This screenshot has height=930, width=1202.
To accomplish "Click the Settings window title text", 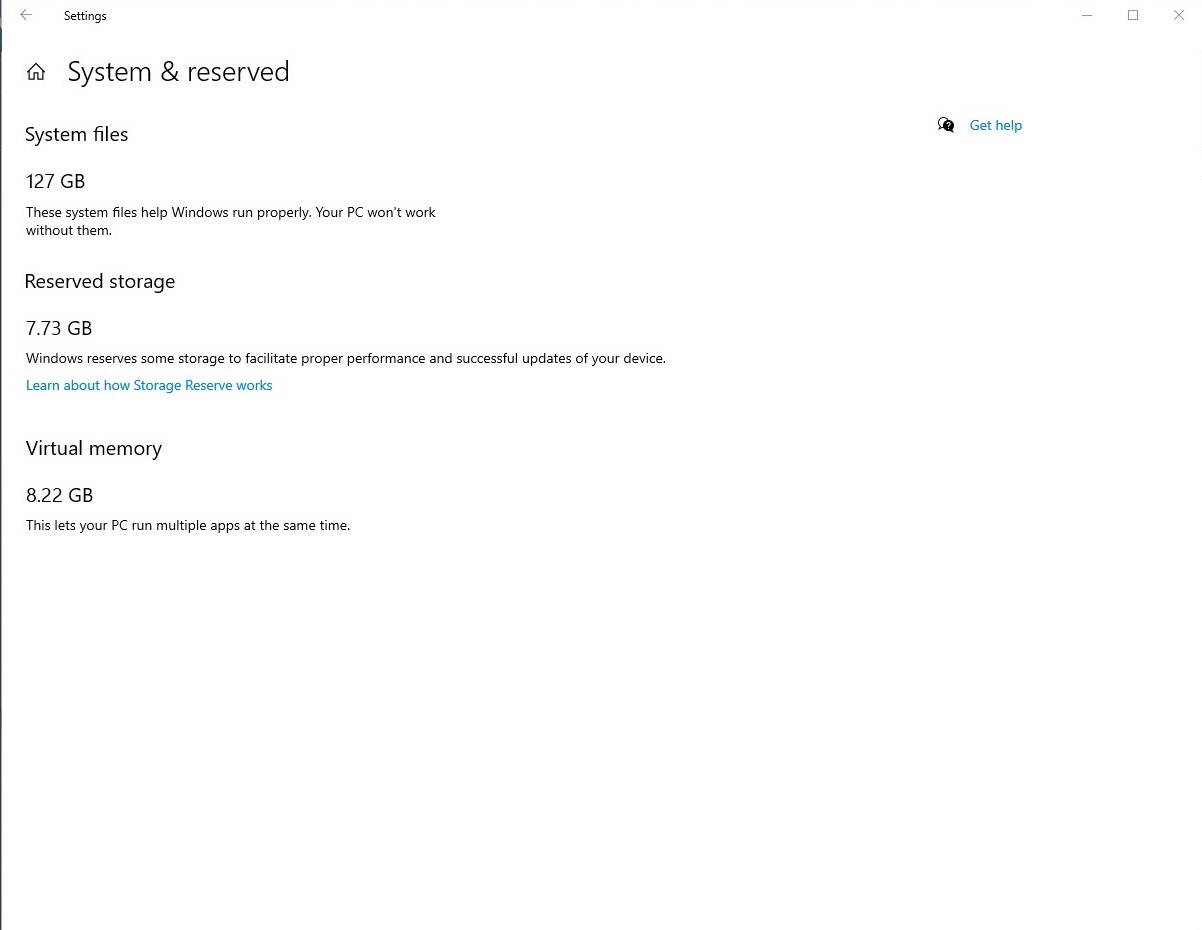I will [85, 16].
